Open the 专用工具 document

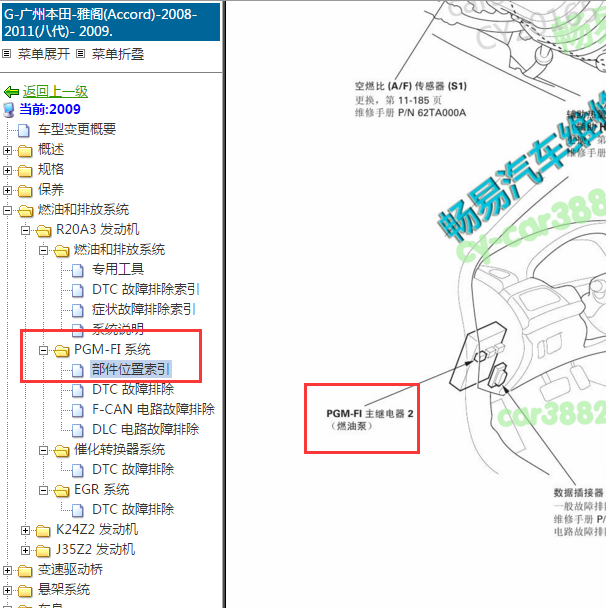pyautogui.click(x=118, y=269)
